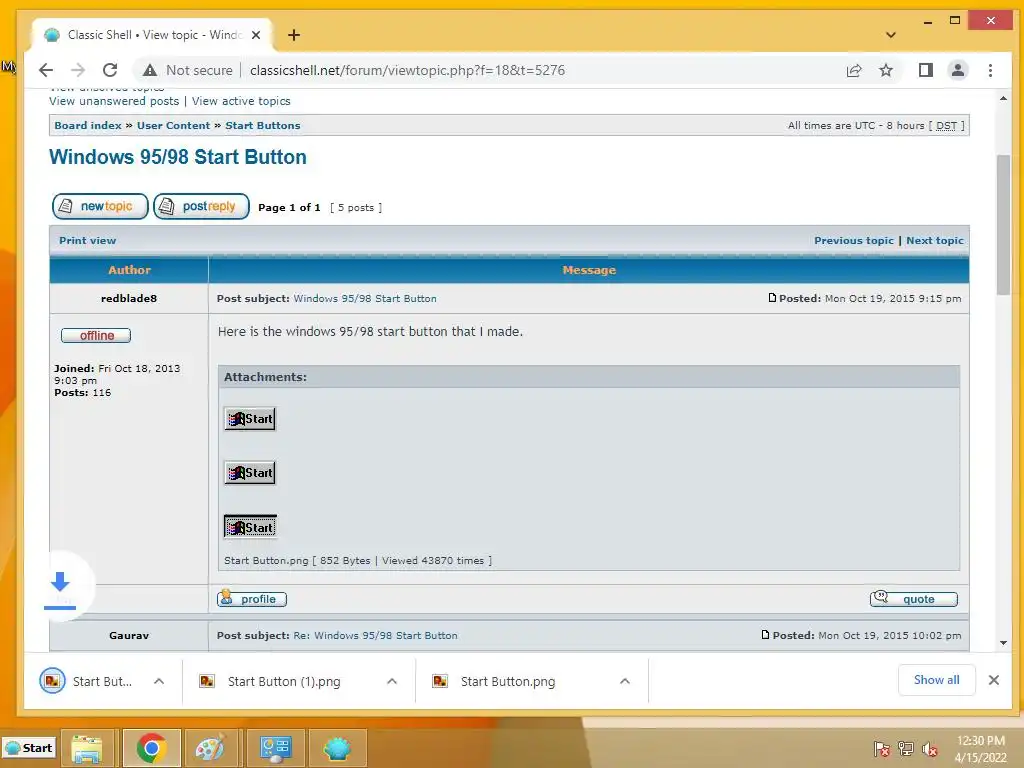Click the vertical scrollbar thumb

[x=1003, y=224]
